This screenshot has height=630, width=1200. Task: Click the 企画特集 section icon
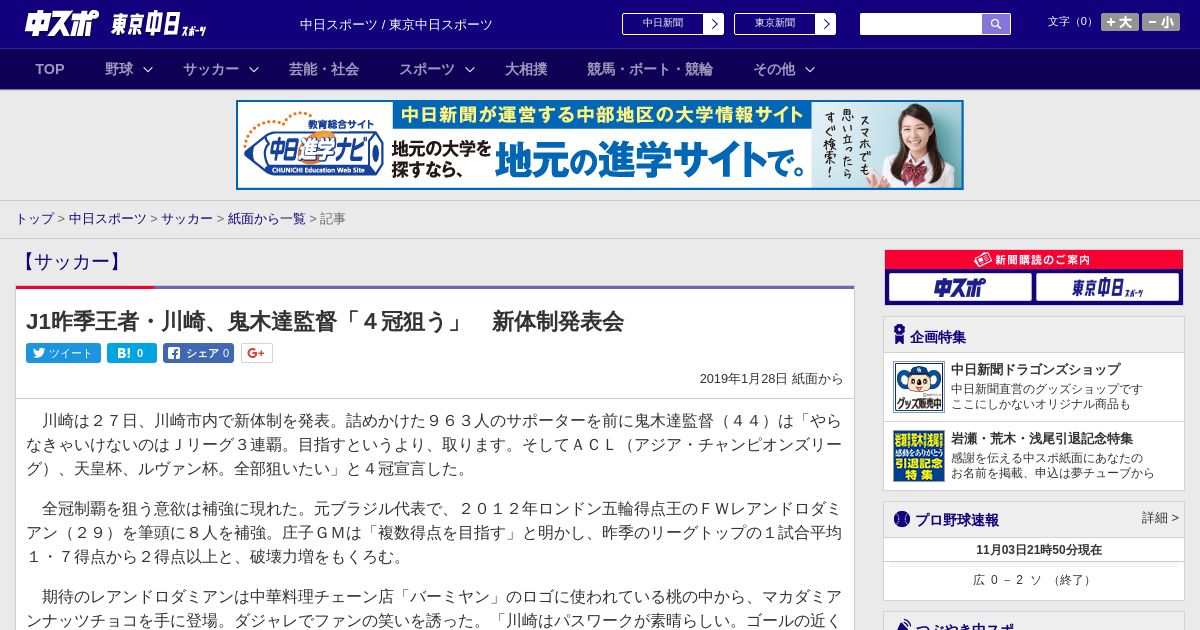pyautogui.click(x=899, y=335)
